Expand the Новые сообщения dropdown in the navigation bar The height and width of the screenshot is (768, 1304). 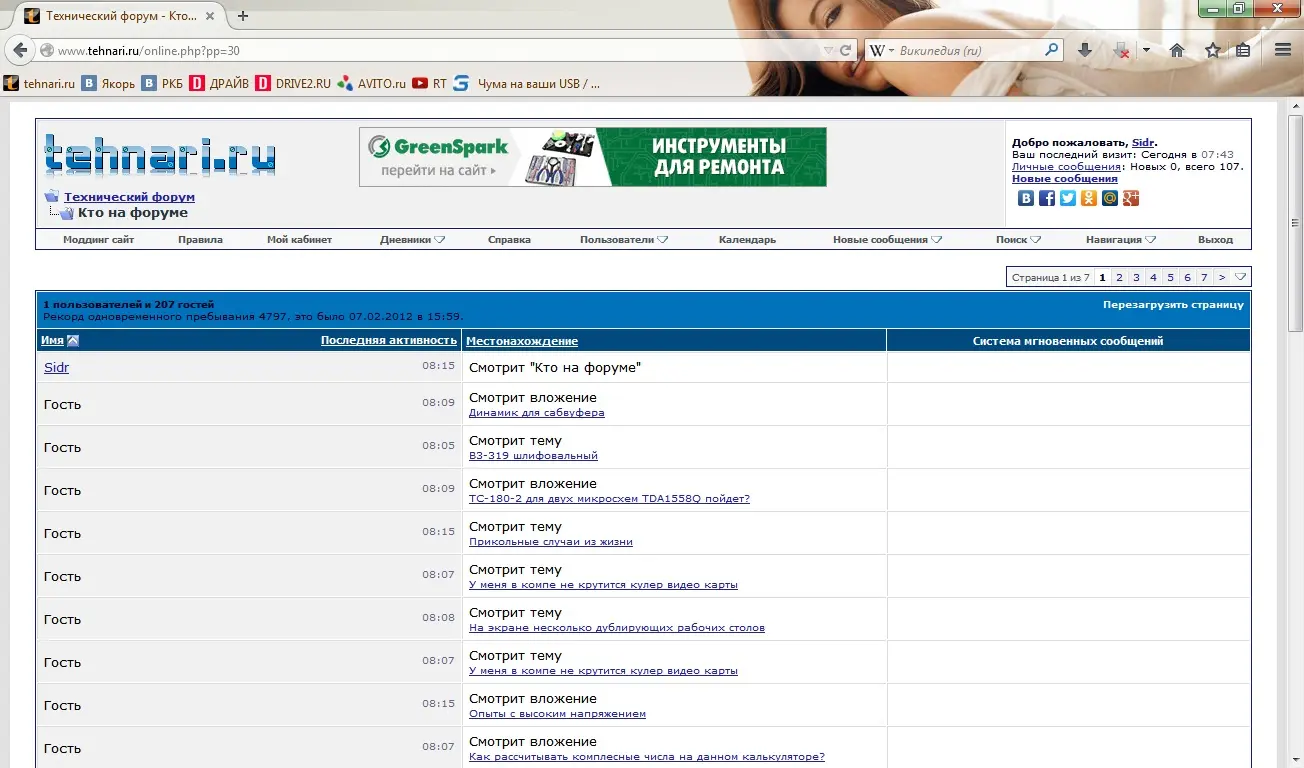(x=936, y=240)
